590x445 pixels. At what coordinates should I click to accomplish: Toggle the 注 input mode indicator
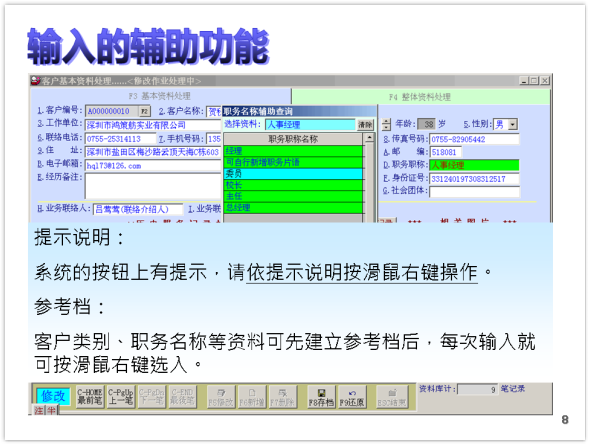(x=39, y=410)
